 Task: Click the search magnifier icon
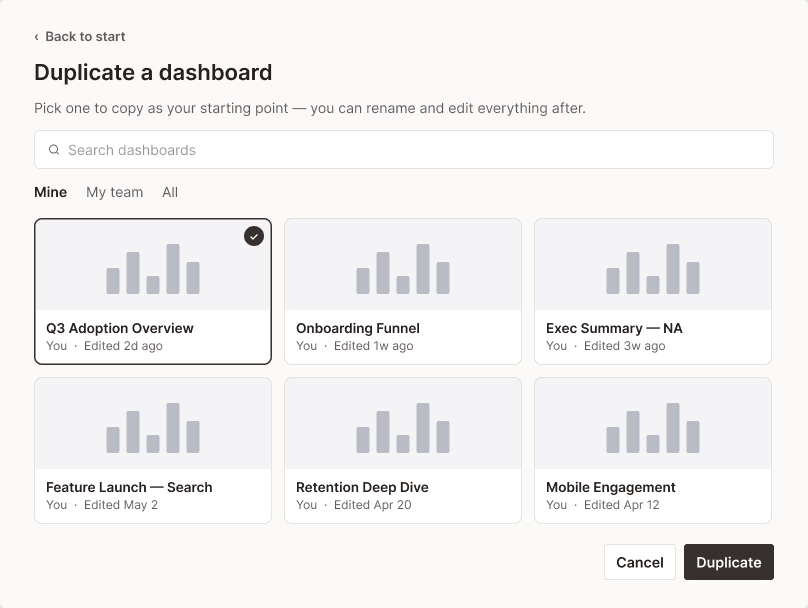click(54, 149)
